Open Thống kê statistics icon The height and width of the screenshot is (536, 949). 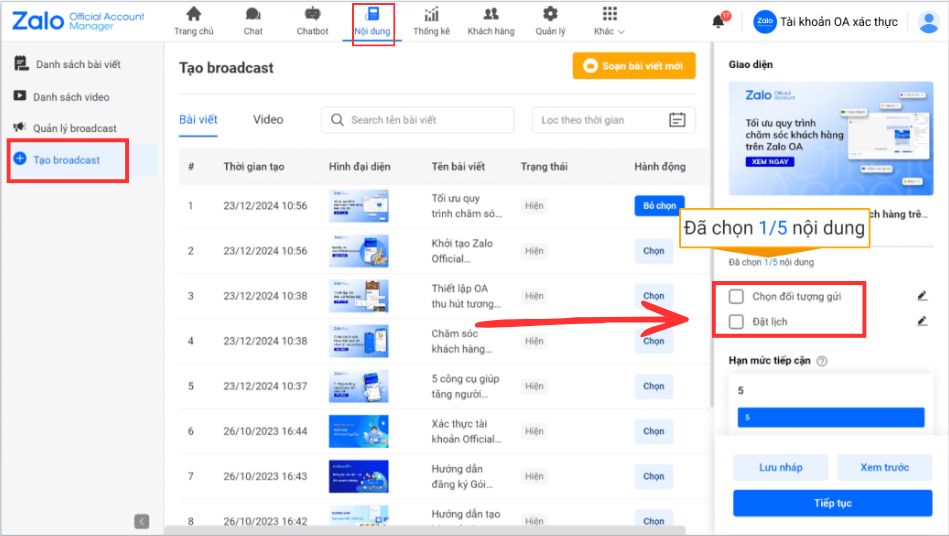[x=432, y=15]
